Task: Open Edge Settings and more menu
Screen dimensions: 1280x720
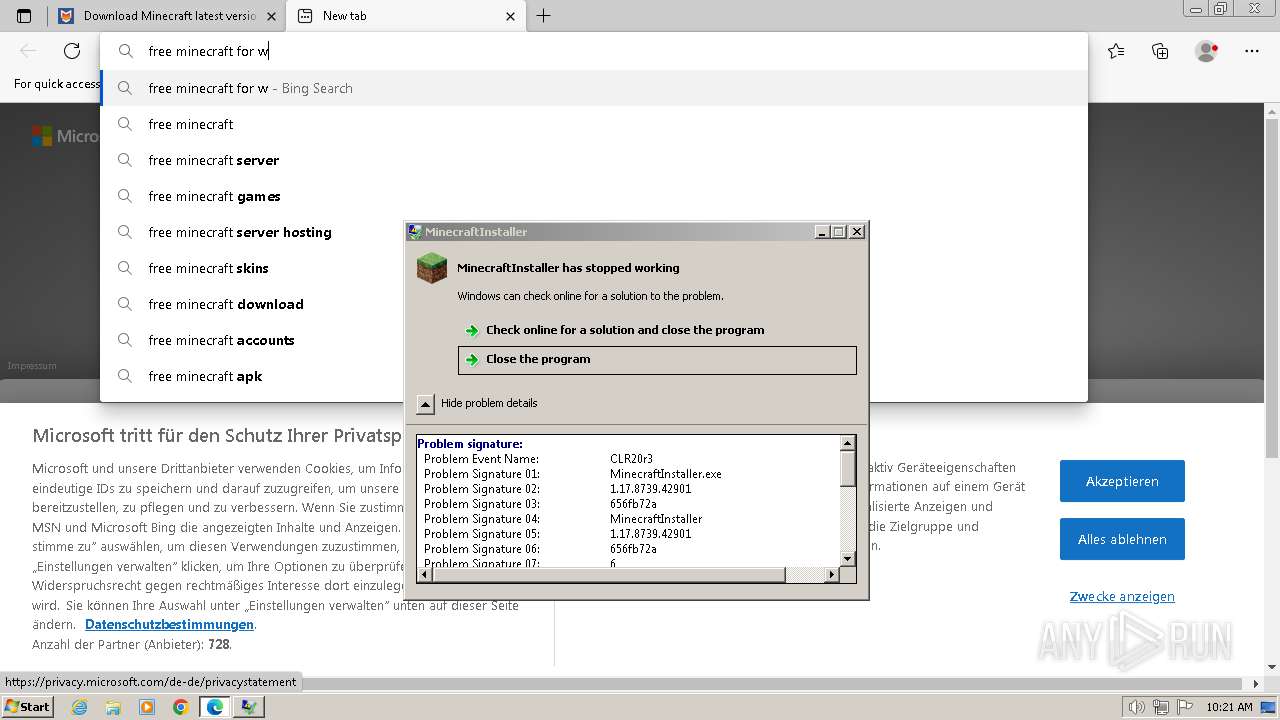Action: [x=1251, y=51]
